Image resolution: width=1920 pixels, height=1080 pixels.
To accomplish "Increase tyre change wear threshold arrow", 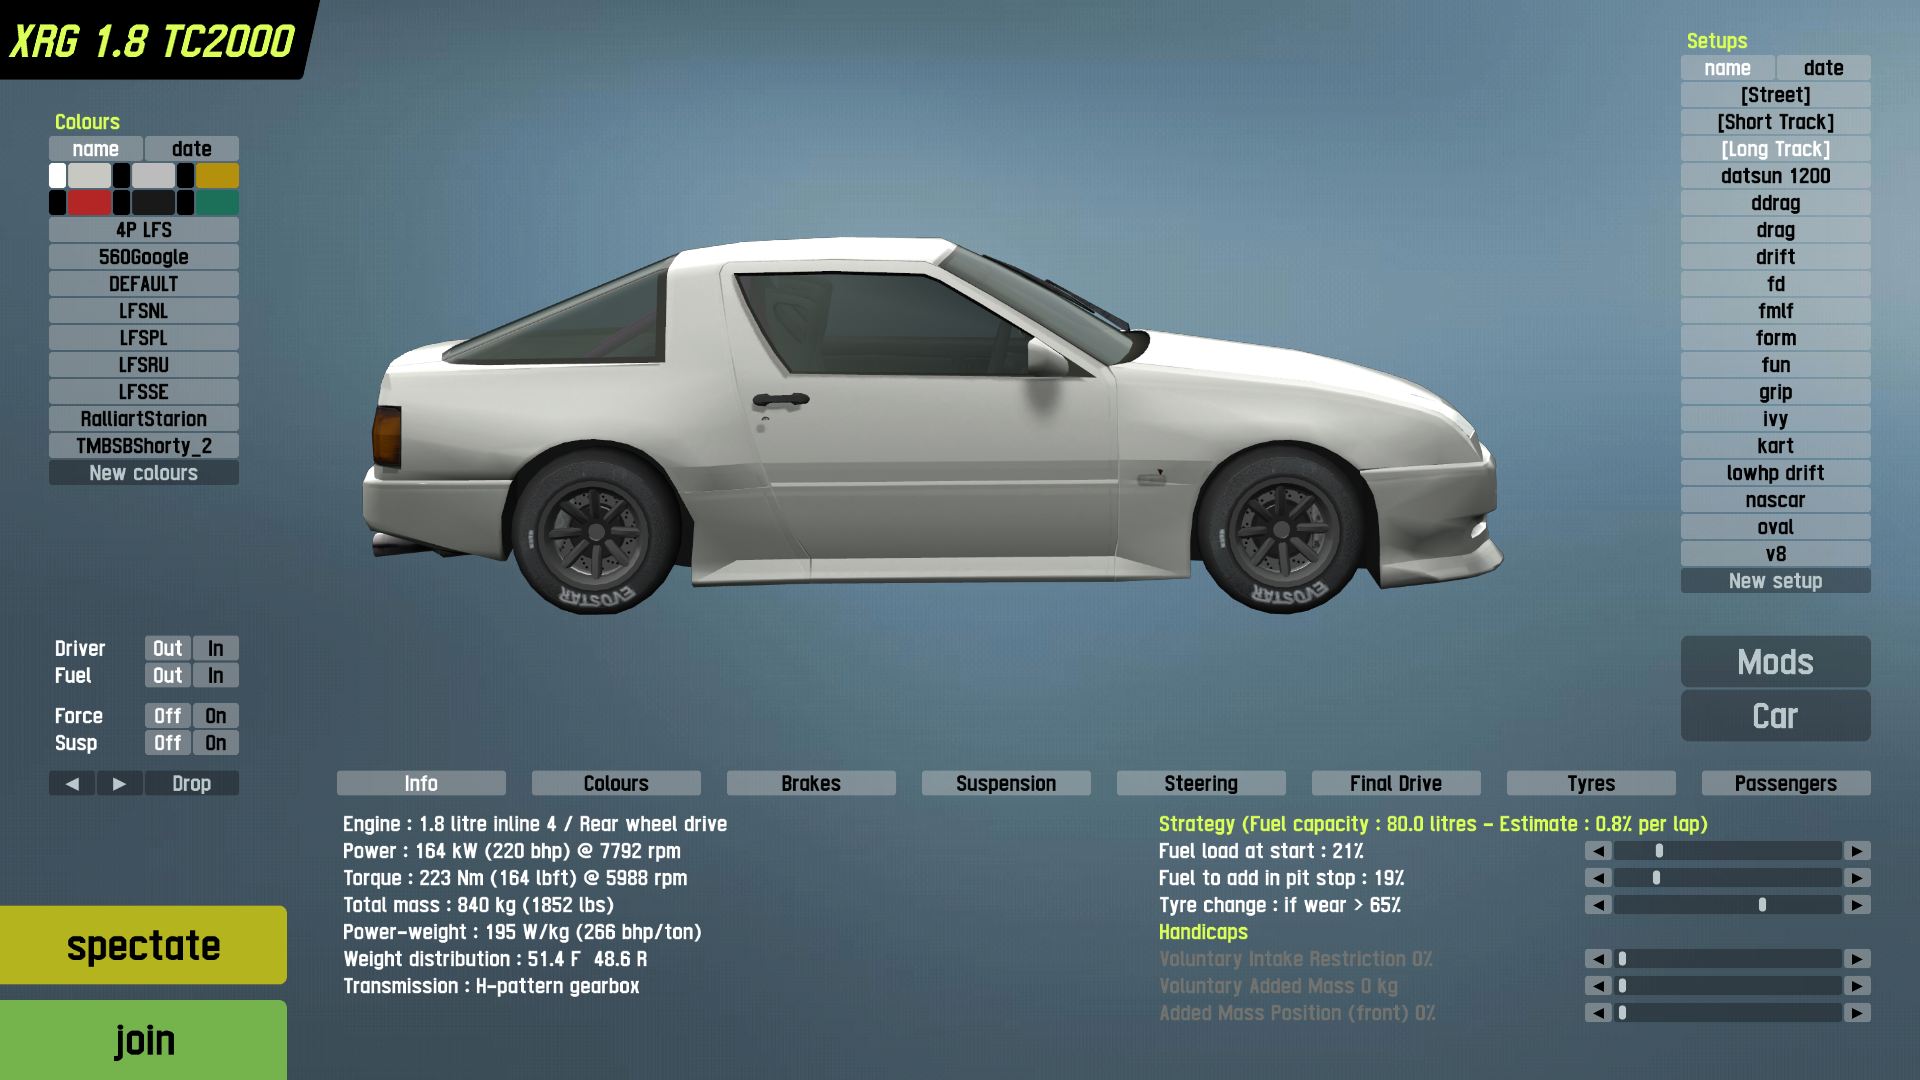I will [x=1857, y=905].
